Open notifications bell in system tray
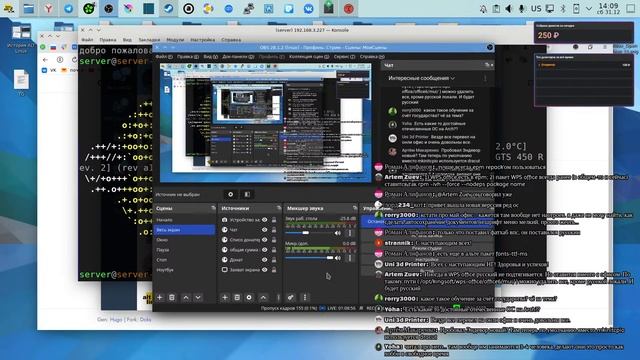640x360 pixels. (483, 9)
